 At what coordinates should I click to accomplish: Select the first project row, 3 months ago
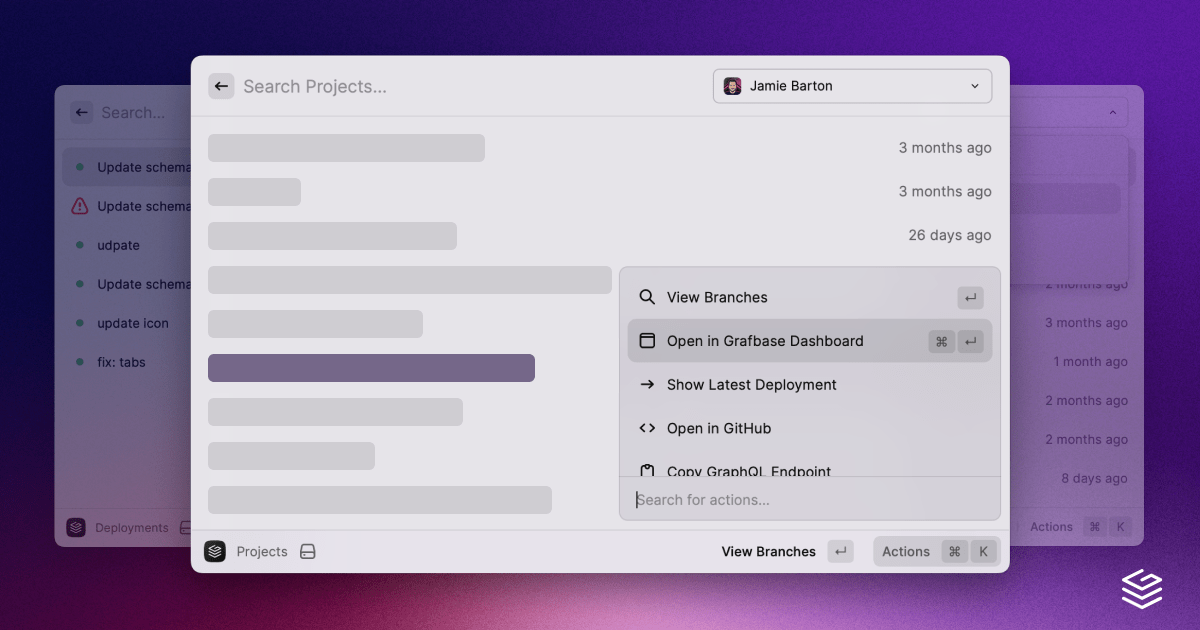600,148
